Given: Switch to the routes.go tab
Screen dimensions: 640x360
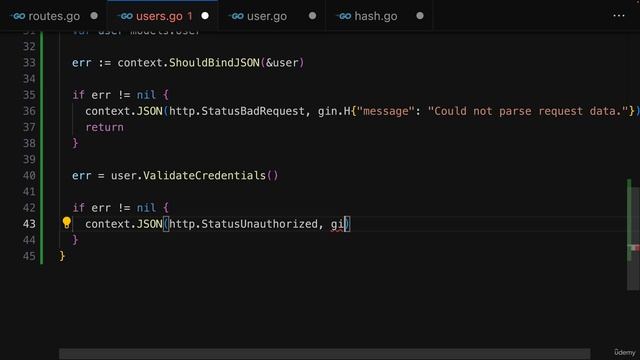Looking at the screenshot, I should pos(53,16).
